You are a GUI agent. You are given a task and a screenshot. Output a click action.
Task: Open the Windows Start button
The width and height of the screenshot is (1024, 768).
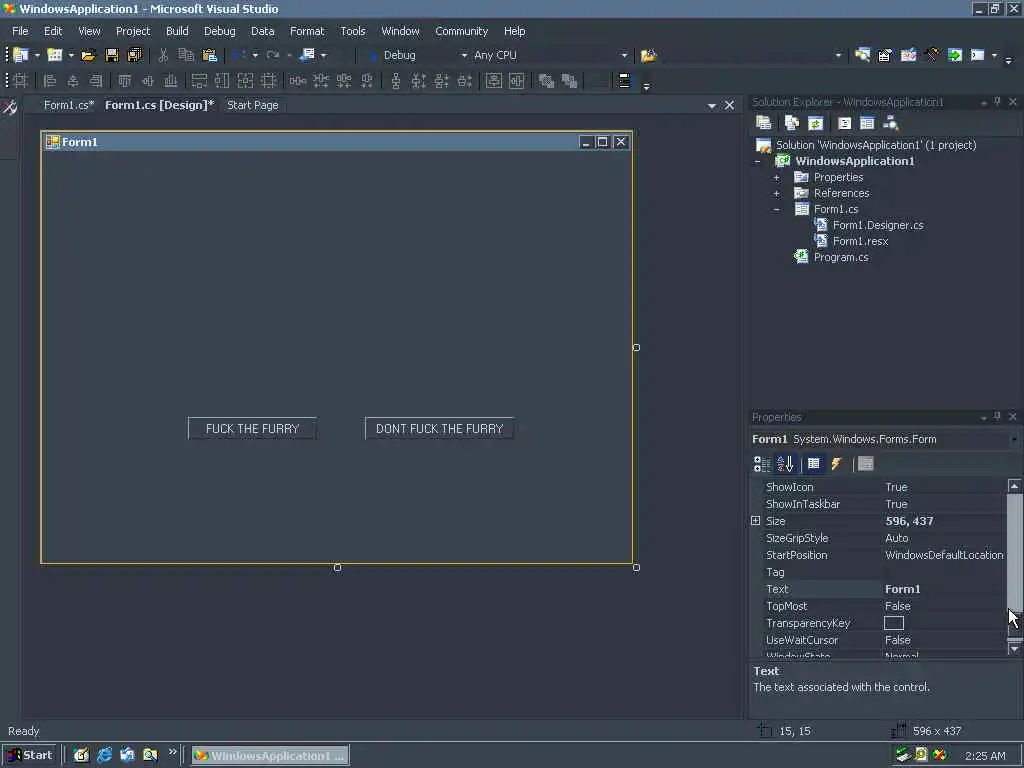point(30,755)
